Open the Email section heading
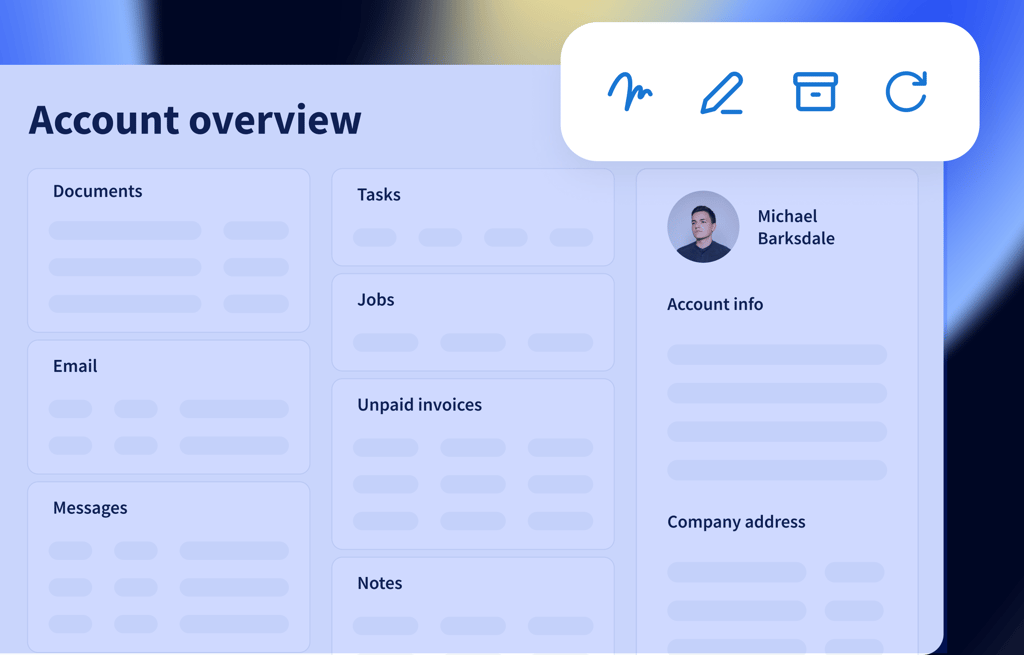 coord(75,366)
